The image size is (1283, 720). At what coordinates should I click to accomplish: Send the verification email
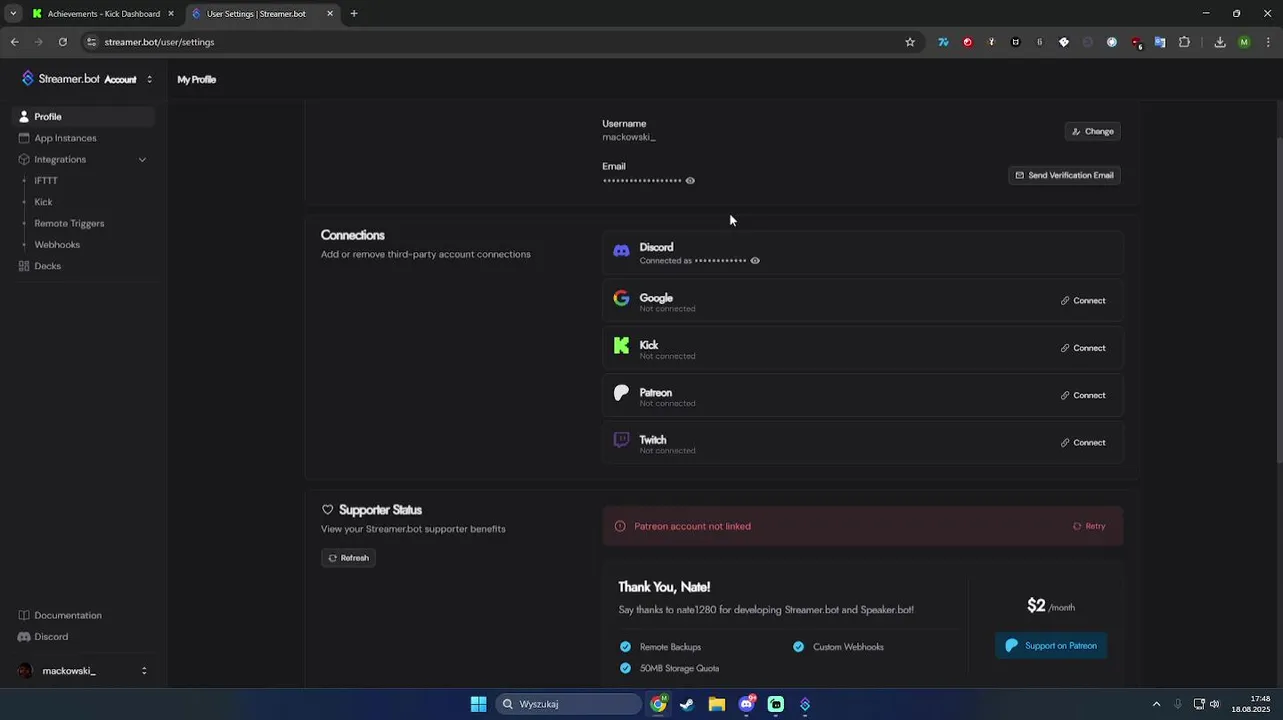tap(1064, 175)
